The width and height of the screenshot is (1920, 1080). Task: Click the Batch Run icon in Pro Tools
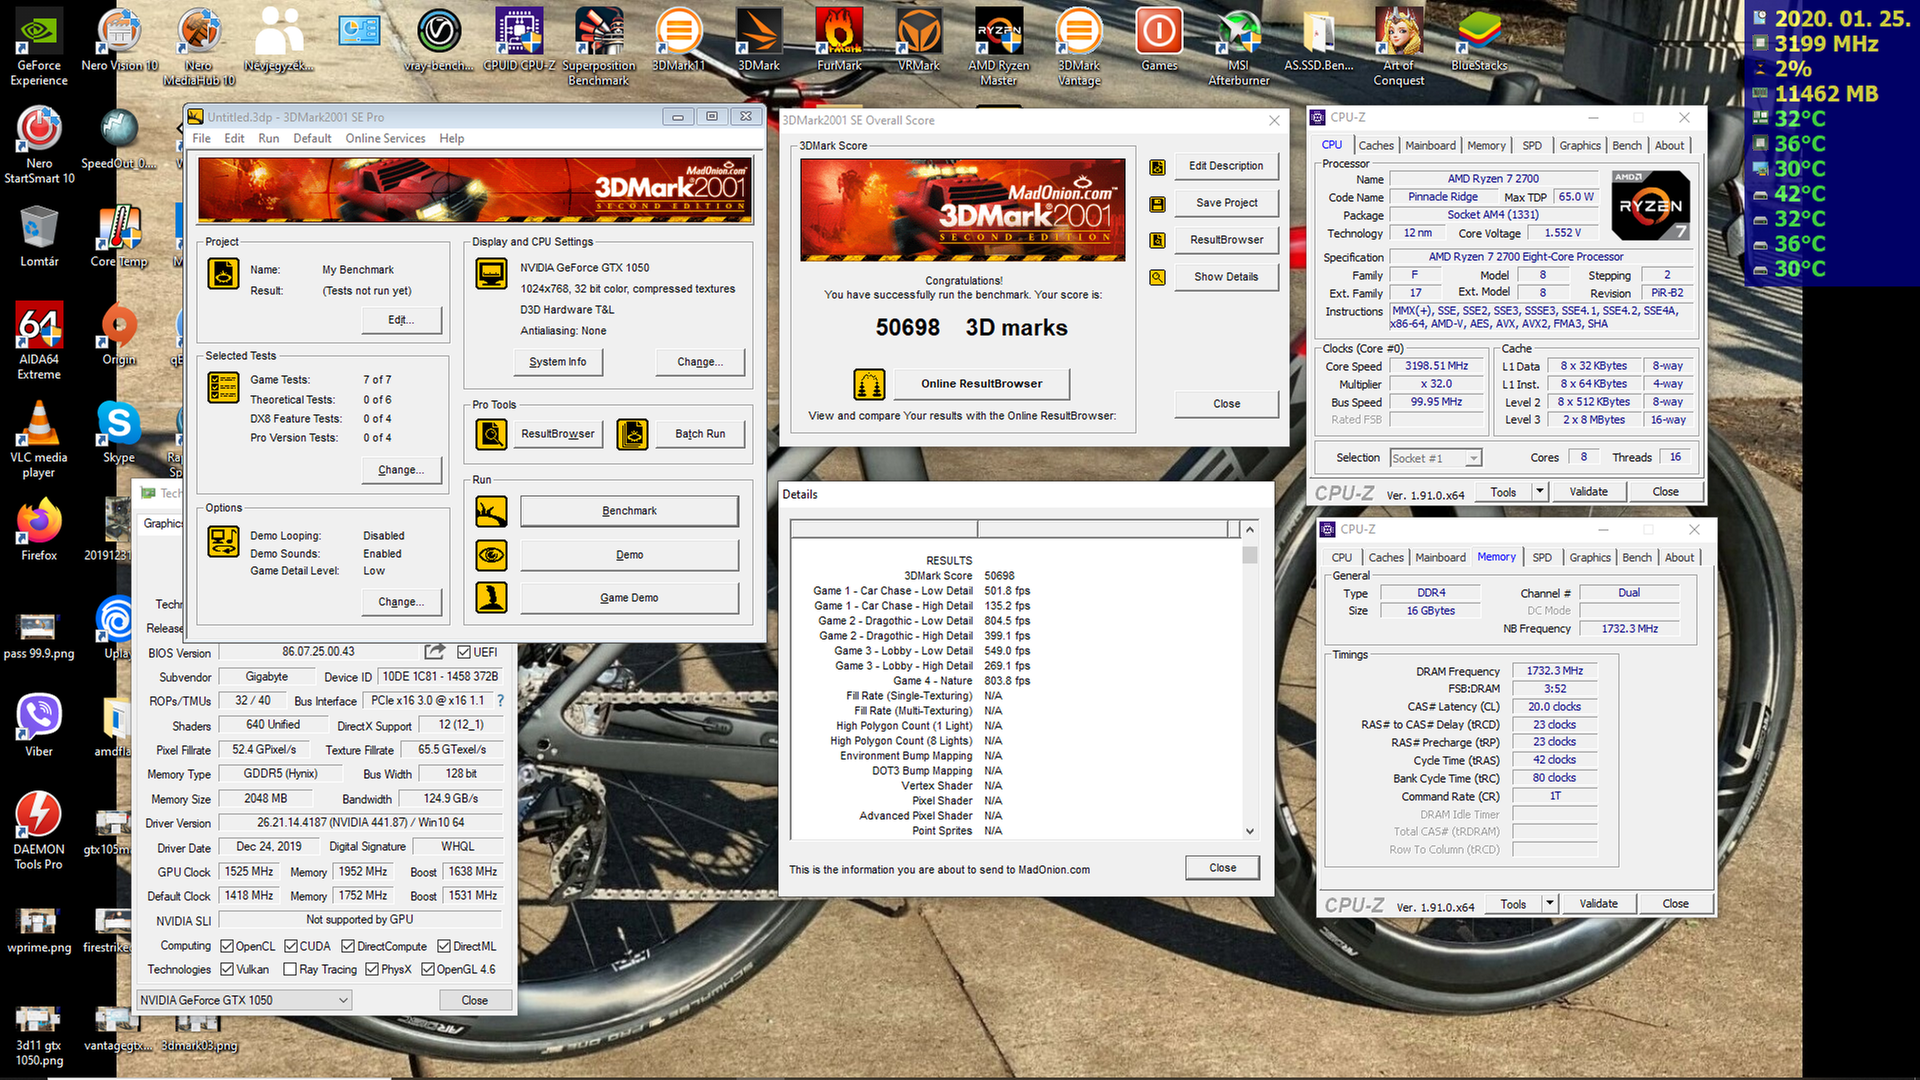(x=632, y=434)
